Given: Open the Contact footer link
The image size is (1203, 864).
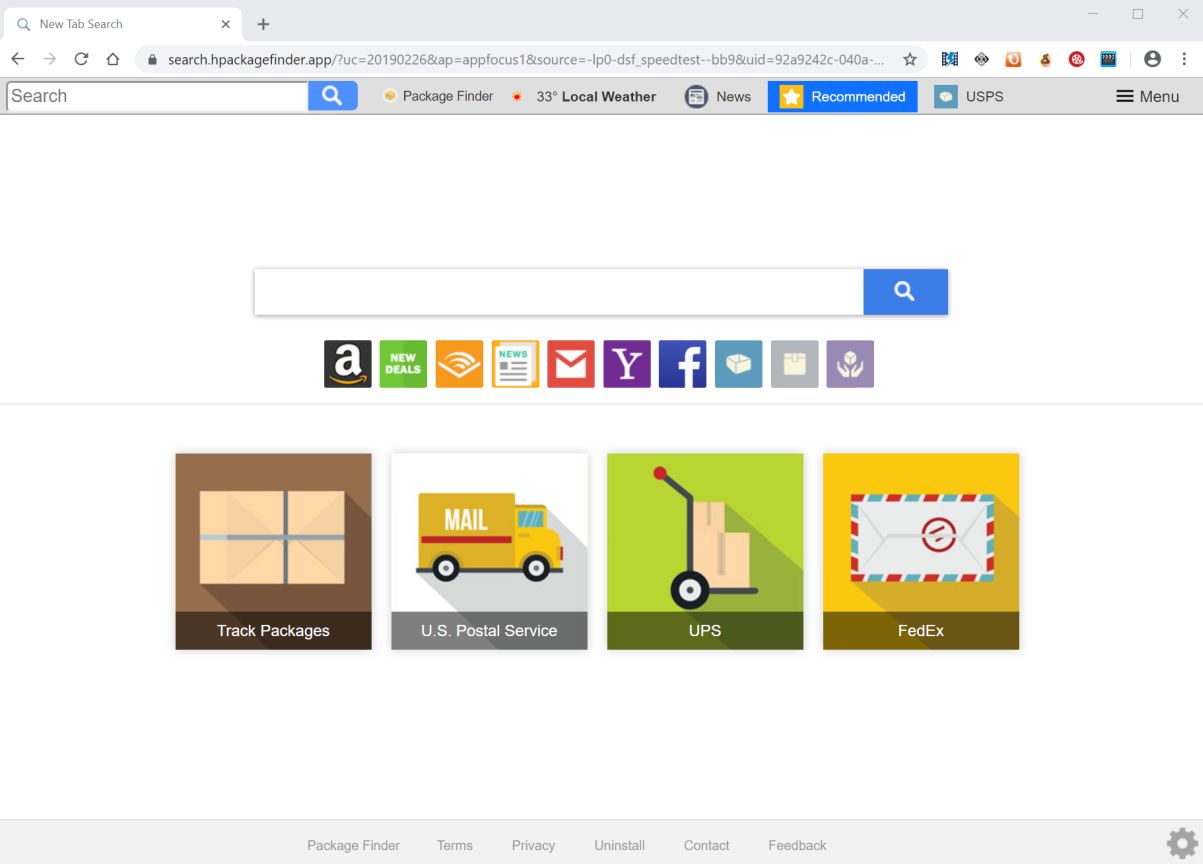Looking at the screenshot, I should [706, 845].
